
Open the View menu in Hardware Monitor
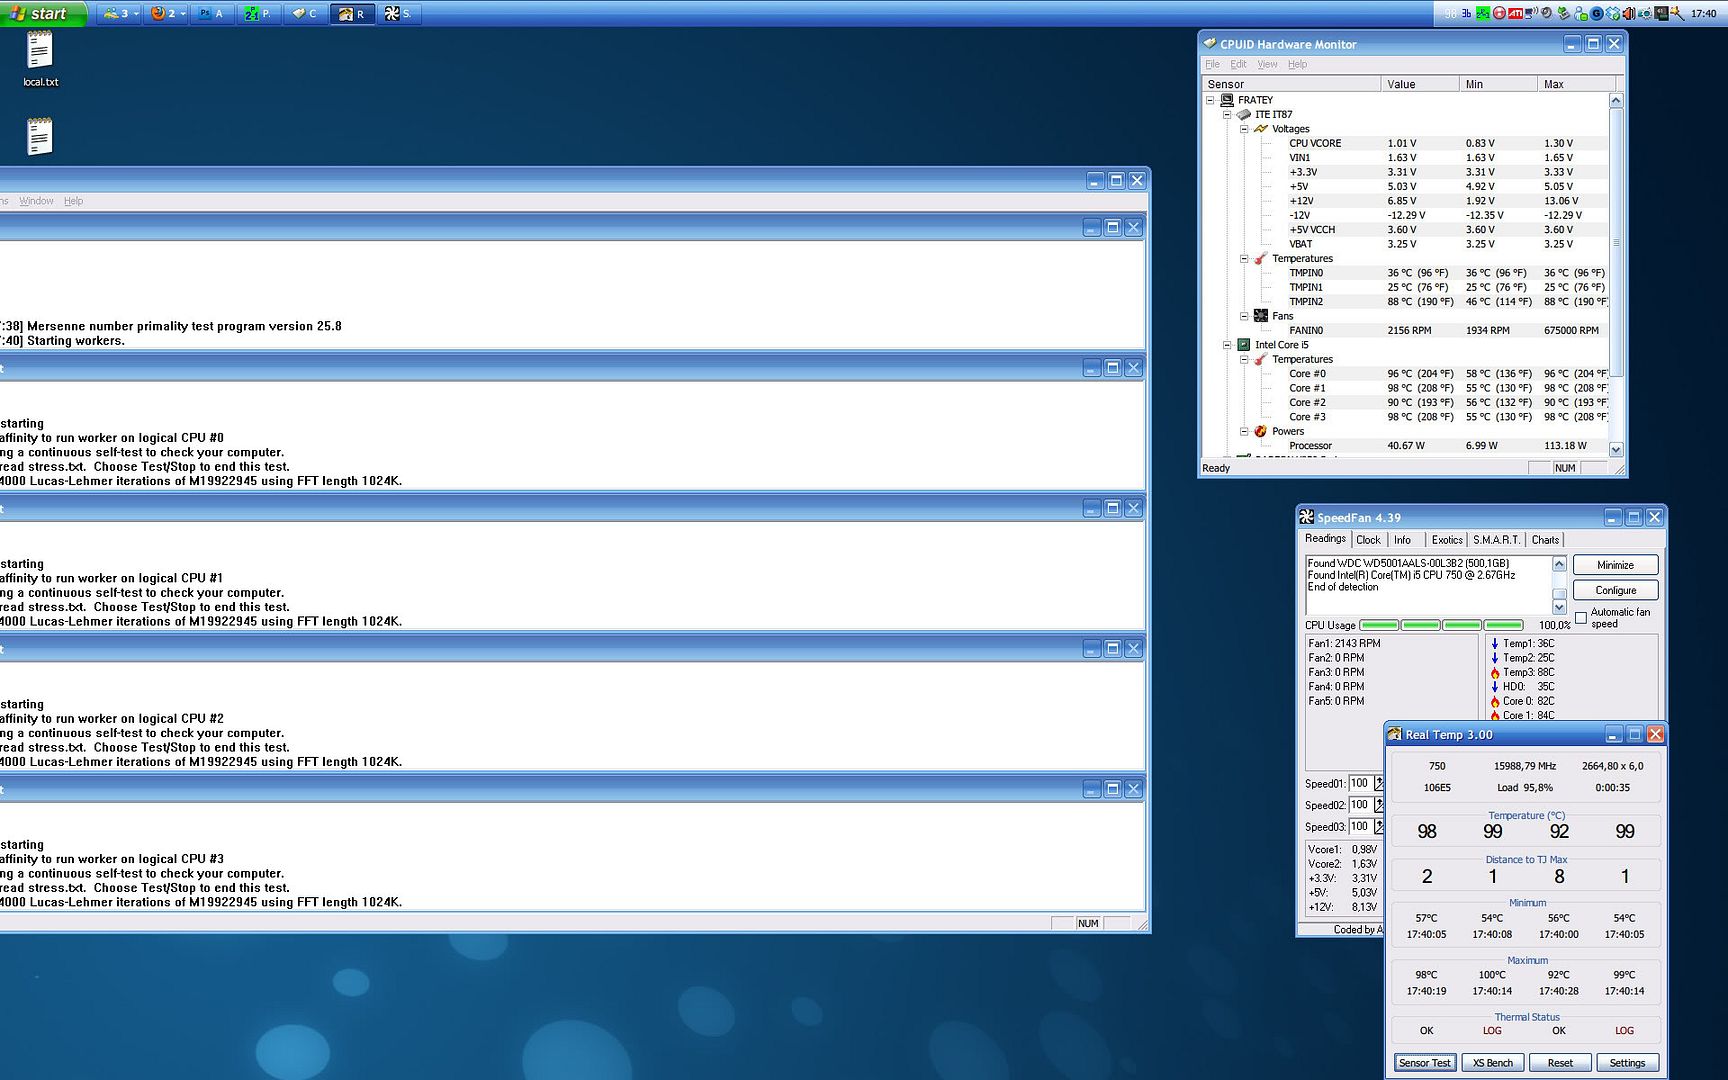(1267, 64)
